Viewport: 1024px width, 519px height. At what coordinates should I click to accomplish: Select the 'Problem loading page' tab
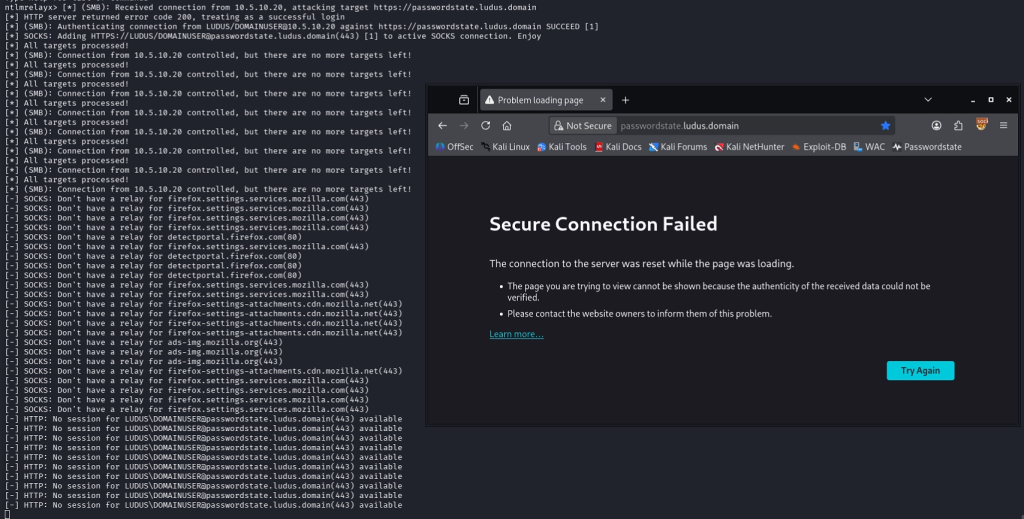point(540,100)
